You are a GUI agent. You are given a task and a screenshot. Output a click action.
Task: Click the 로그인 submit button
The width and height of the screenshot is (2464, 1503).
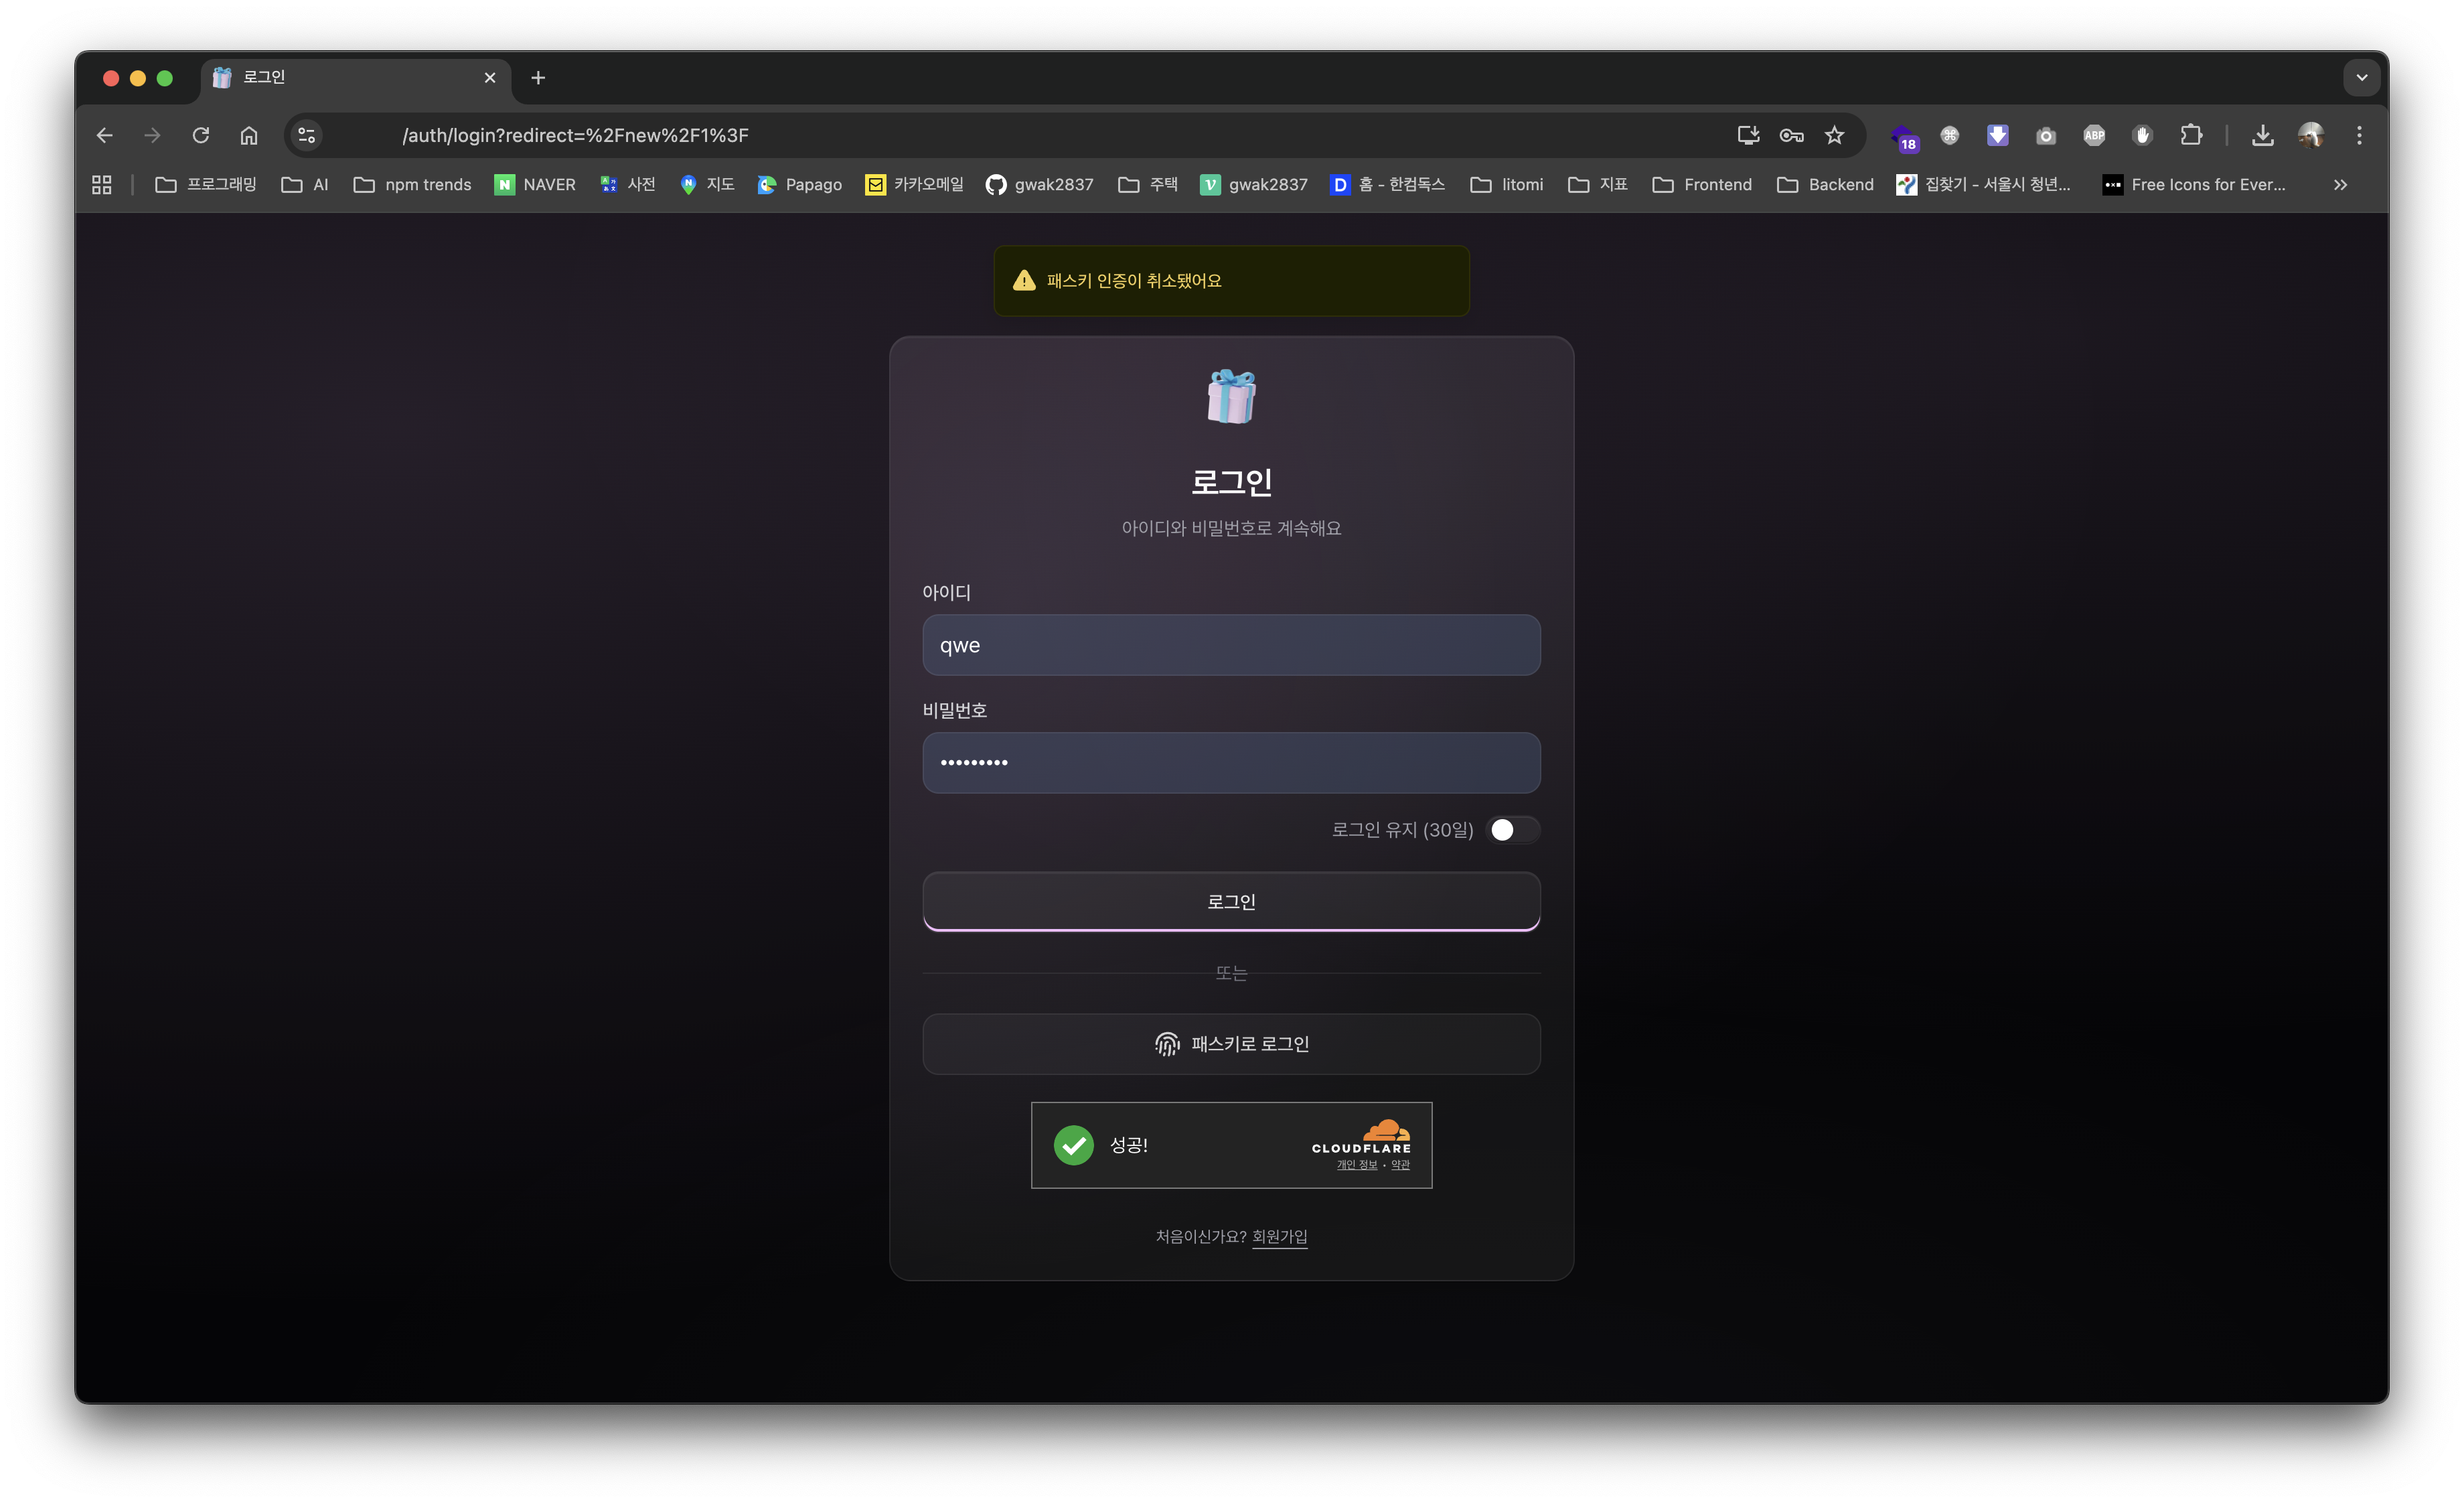point(1231,901)
